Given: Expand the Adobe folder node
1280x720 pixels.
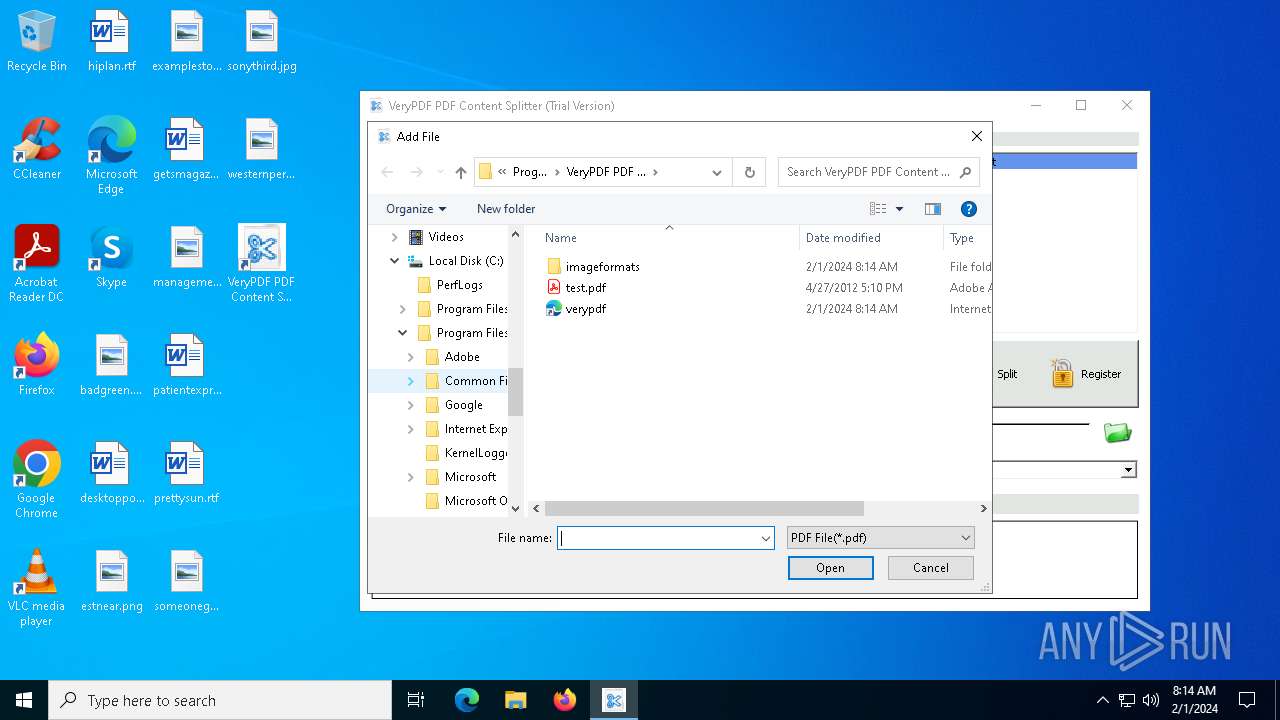Looking at the screenshot, I should pyautogui.click(x=410, y=357).
